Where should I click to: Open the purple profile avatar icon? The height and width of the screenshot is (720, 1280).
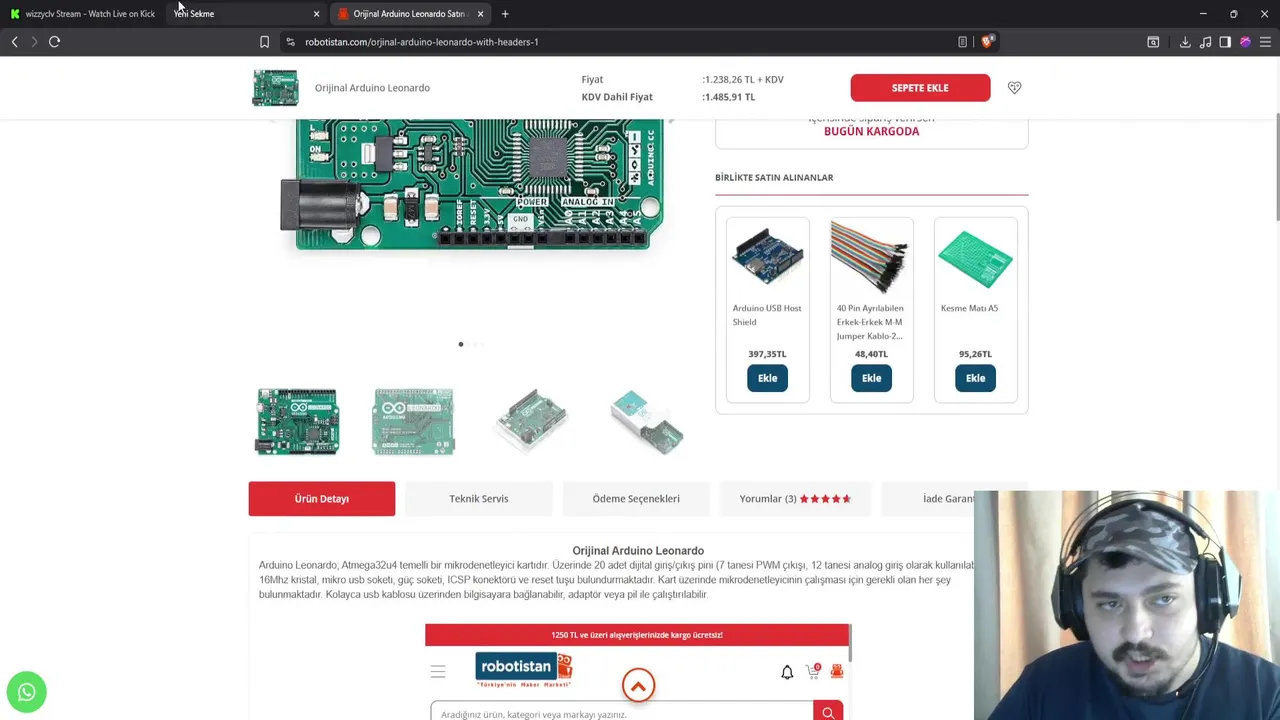pyautogui.click(x=1245, y=42)
